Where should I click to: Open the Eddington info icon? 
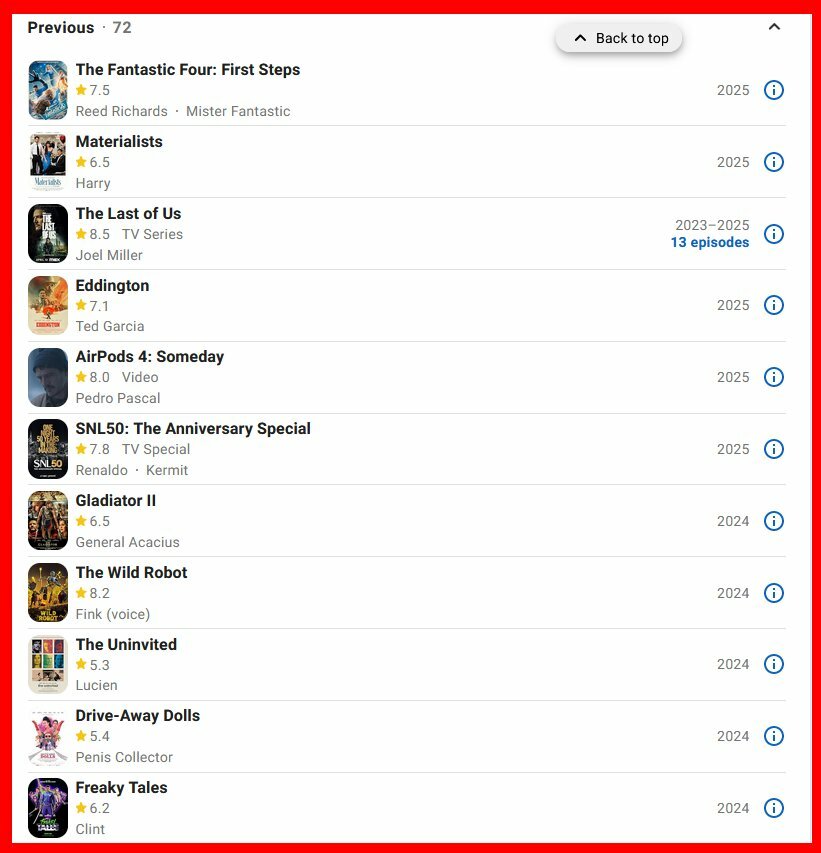pos(773,305)
